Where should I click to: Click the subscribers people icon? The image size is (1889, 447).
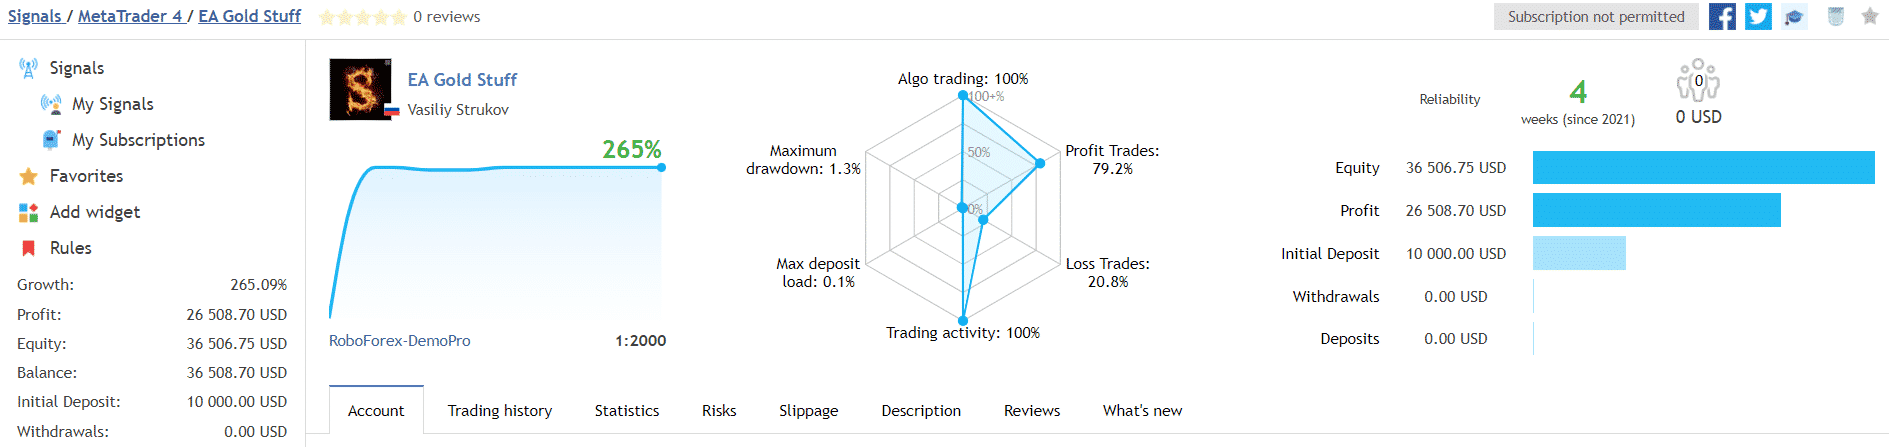pyautogui.click(x=1698, y=81)
